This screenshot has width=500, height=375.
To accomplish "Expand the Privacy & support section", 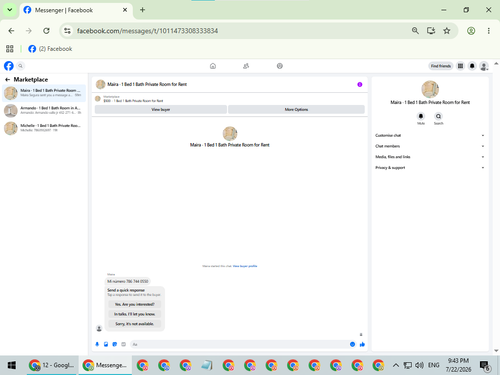I will 430,167.
